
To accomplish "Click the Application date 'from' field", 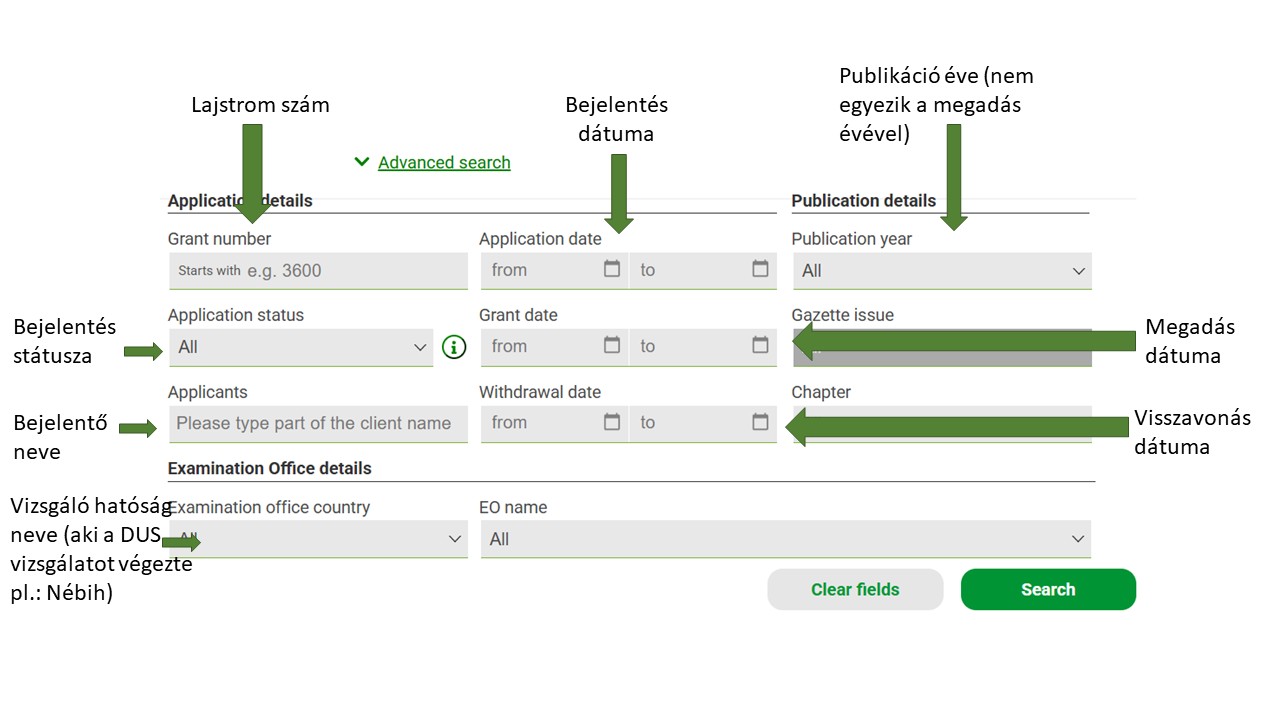I will pos(554,270).
